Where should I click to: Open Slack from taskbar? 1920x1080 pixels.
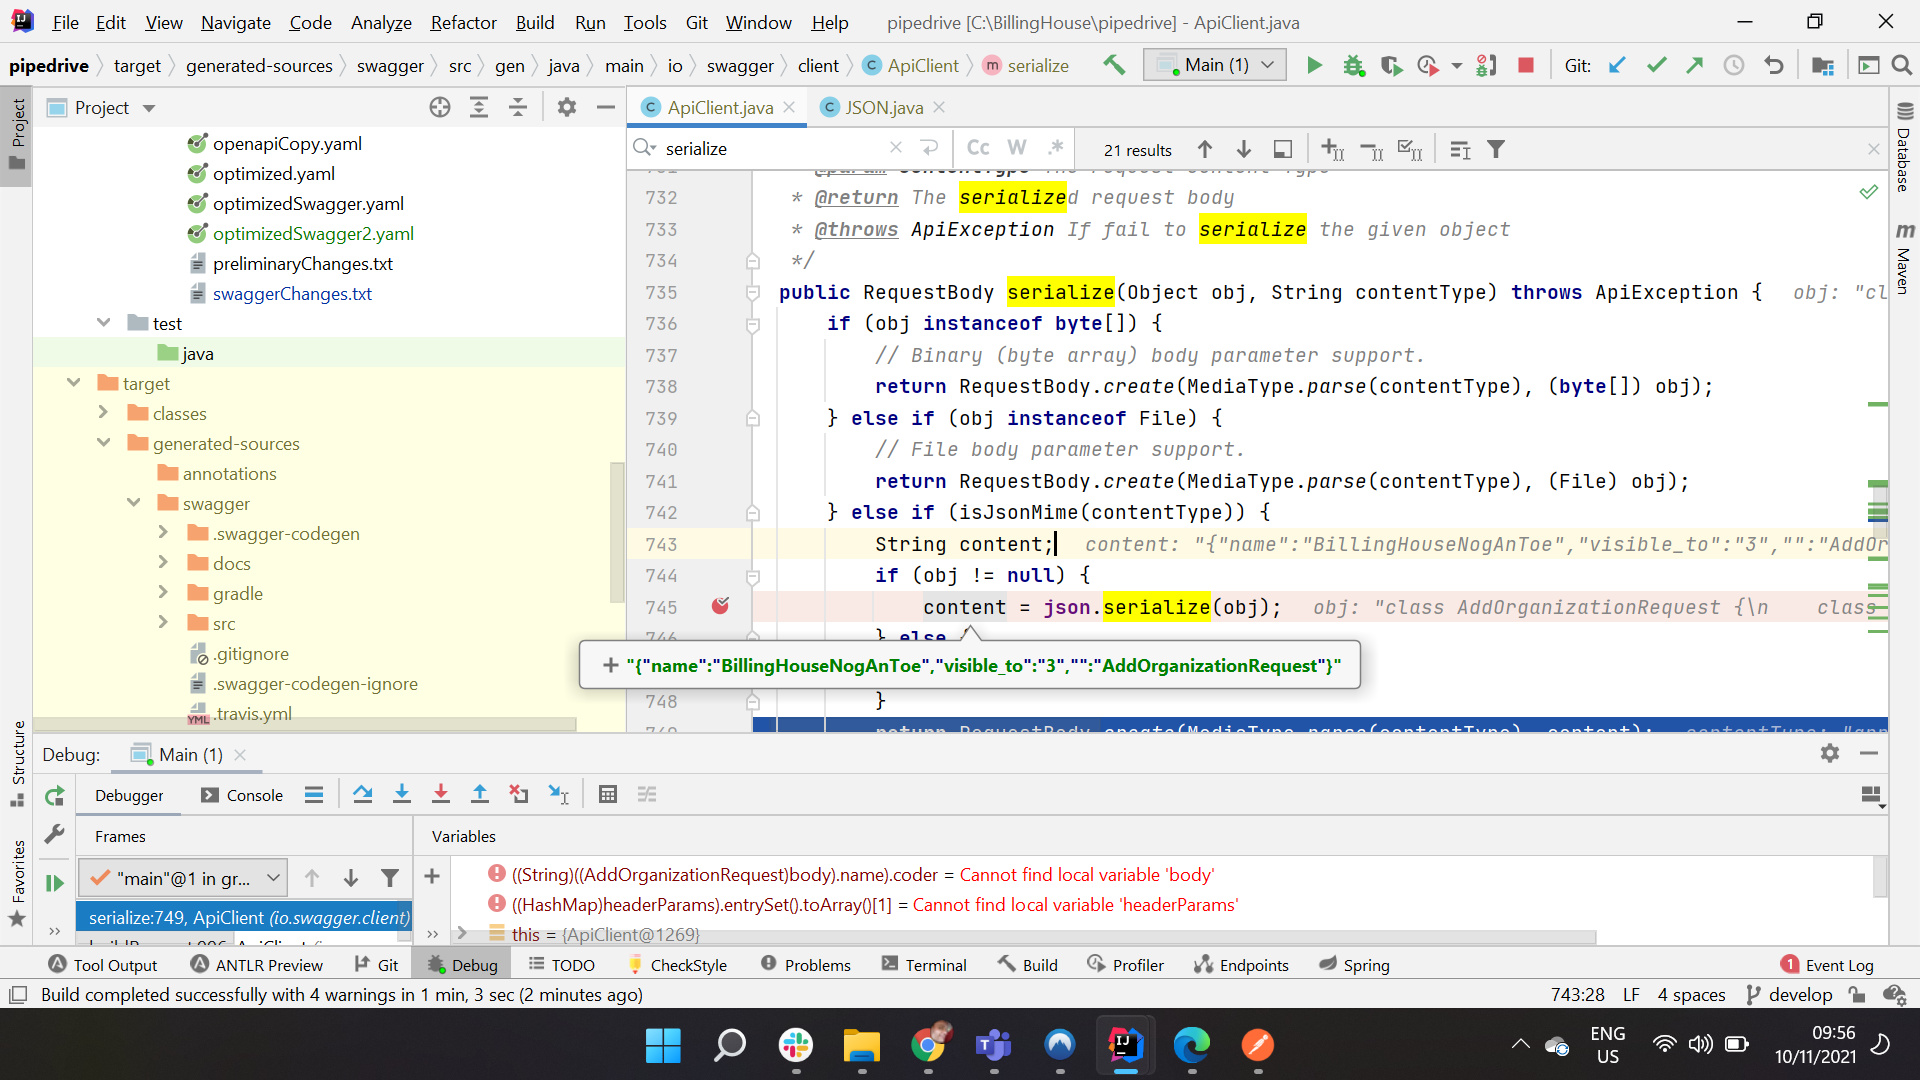point(796,1046)
